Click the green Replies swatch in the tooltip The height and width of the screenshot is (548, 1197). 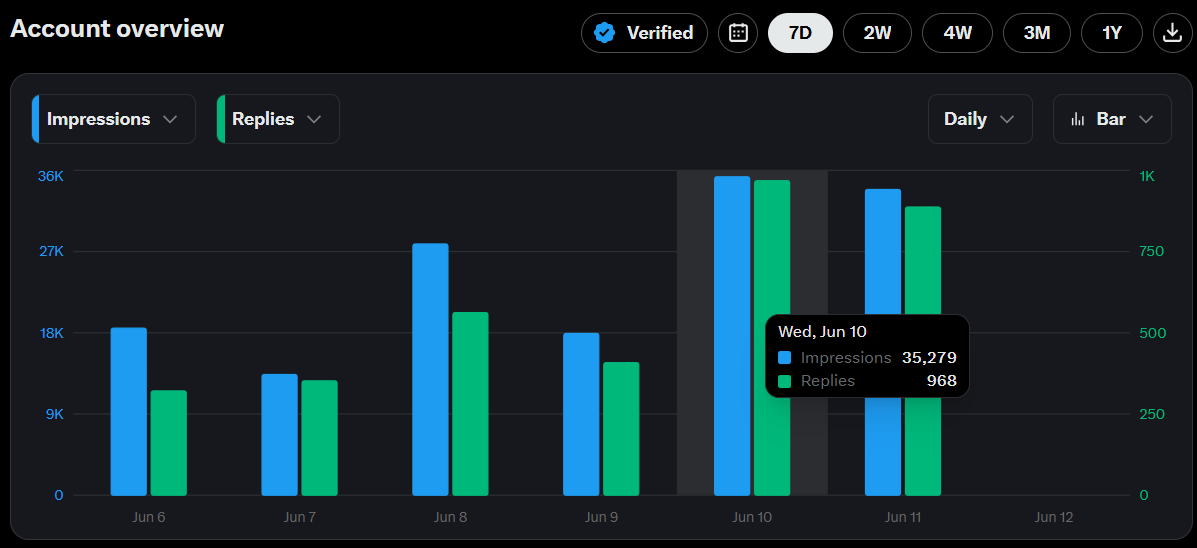click(x=785, y=381)
